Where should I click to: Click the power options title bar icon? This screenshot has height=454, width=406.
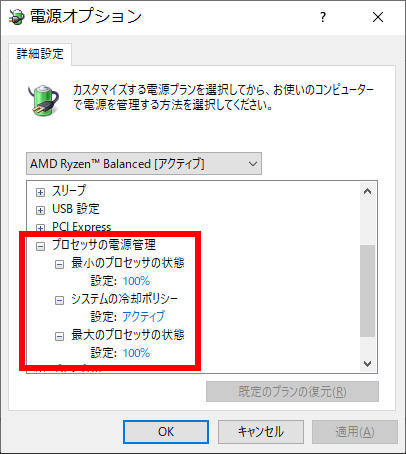coord(17,16)
